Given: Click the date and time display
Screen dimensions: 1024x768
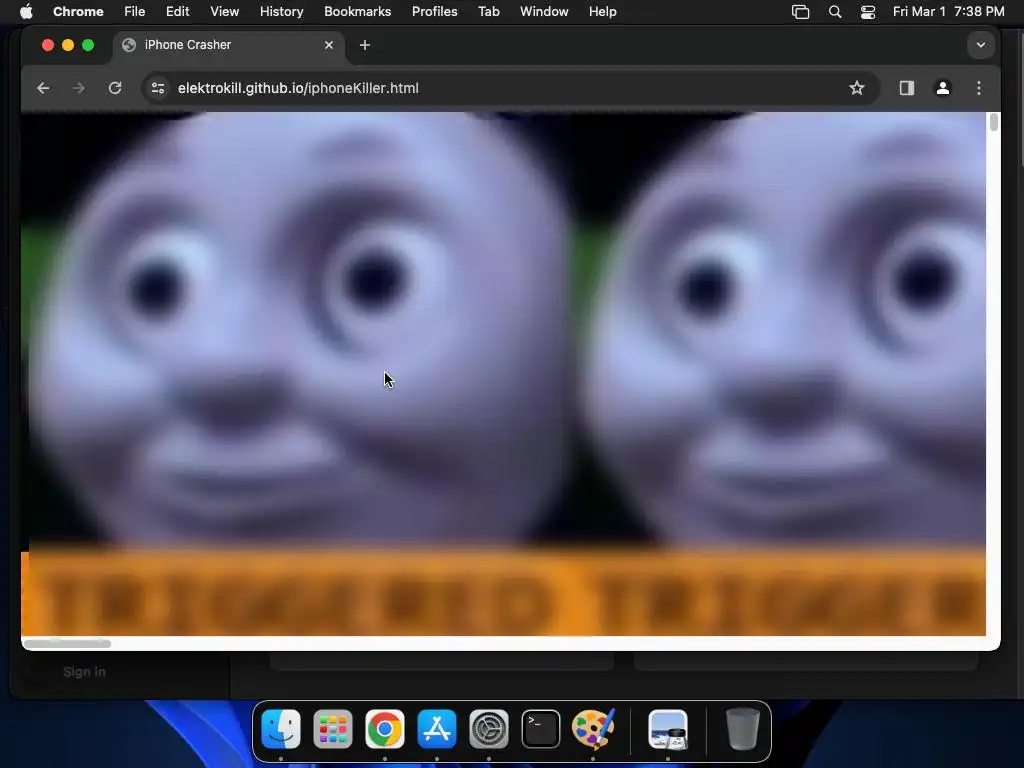Looking at the screenshot, I should tap(948, 12).
